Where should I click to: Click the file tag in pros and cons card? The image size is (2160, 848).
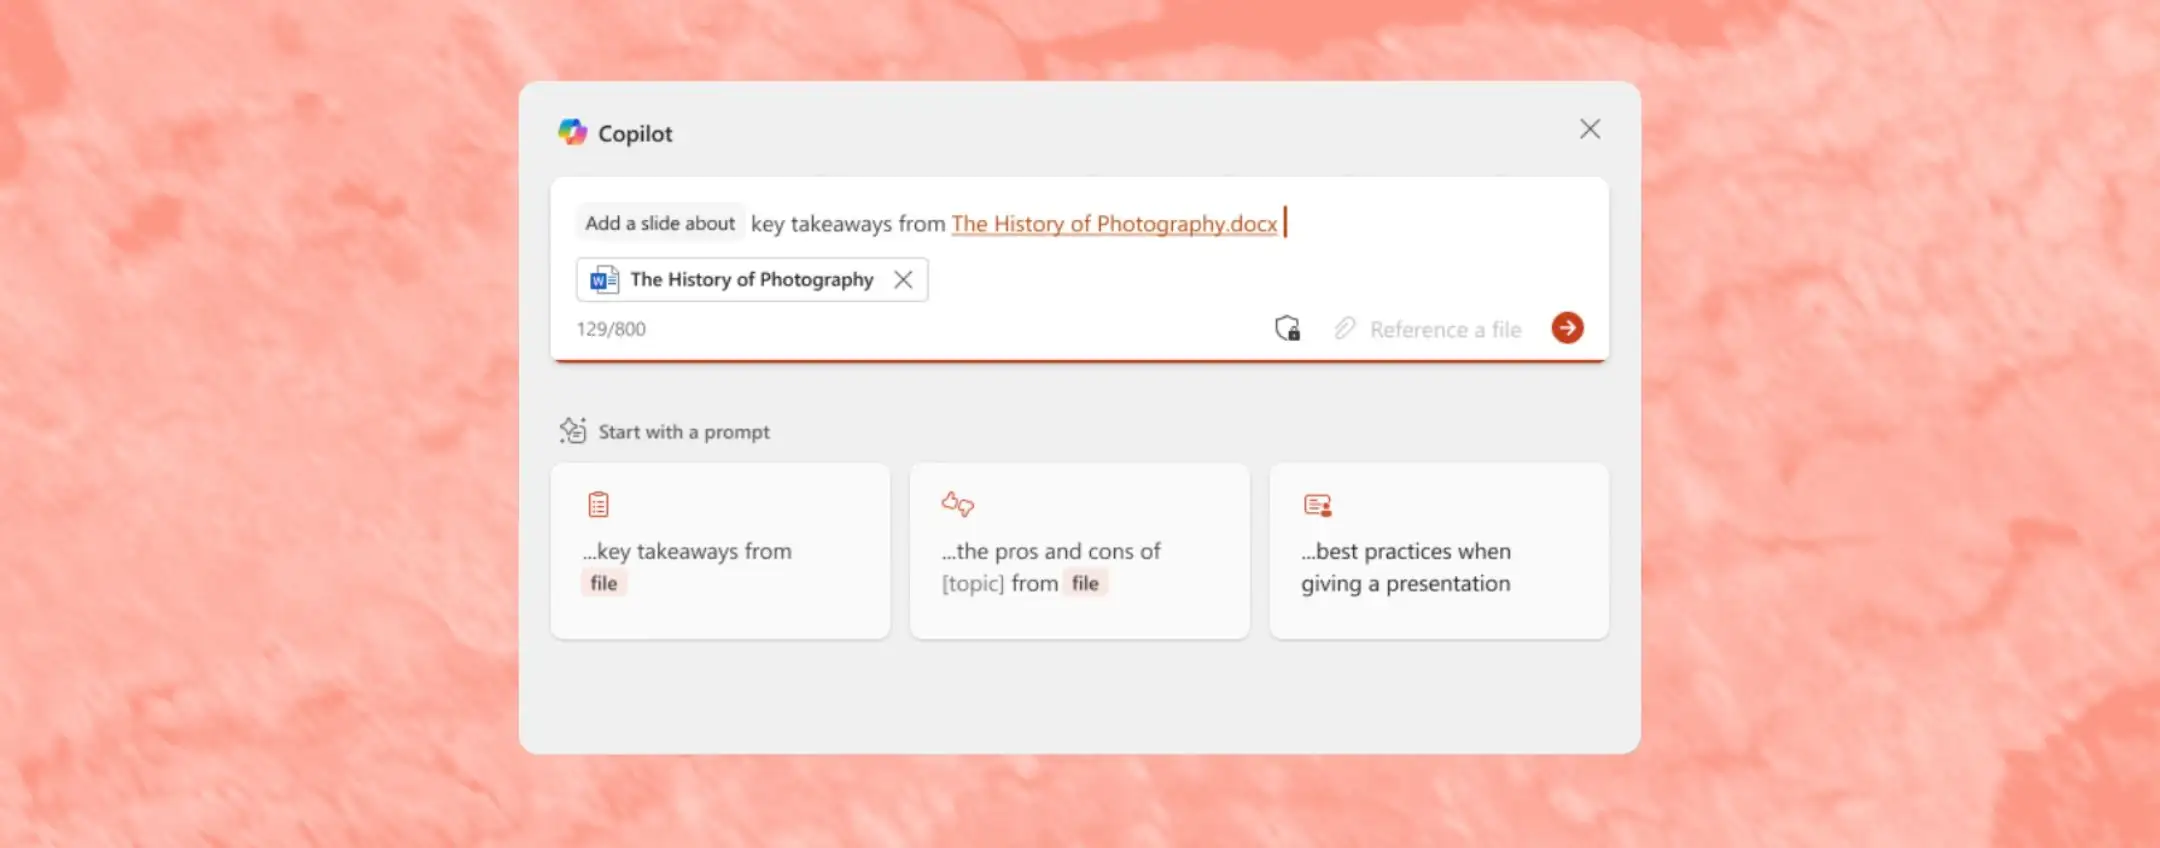tap(1085, 583)
